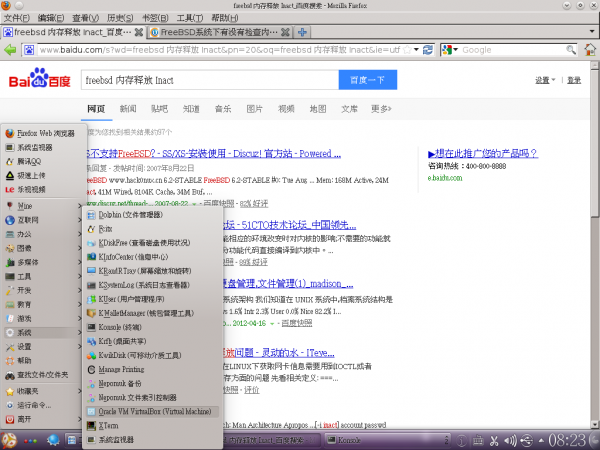Close the freebsd 内存释放 Inact tab
This screenshot has height=450, width=600.
pyautogui.click(x=139, y=33)
